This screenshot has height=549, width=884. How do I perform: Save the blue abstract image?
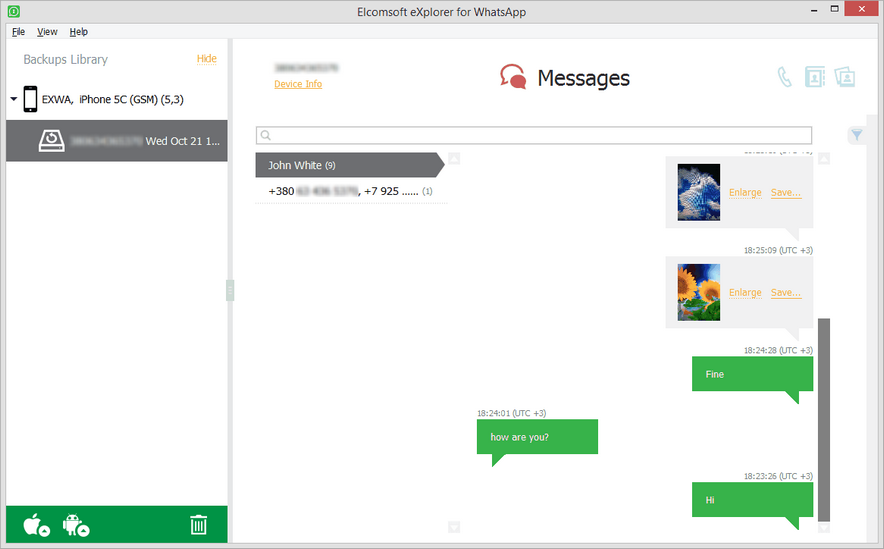click(x=786, y=192)
